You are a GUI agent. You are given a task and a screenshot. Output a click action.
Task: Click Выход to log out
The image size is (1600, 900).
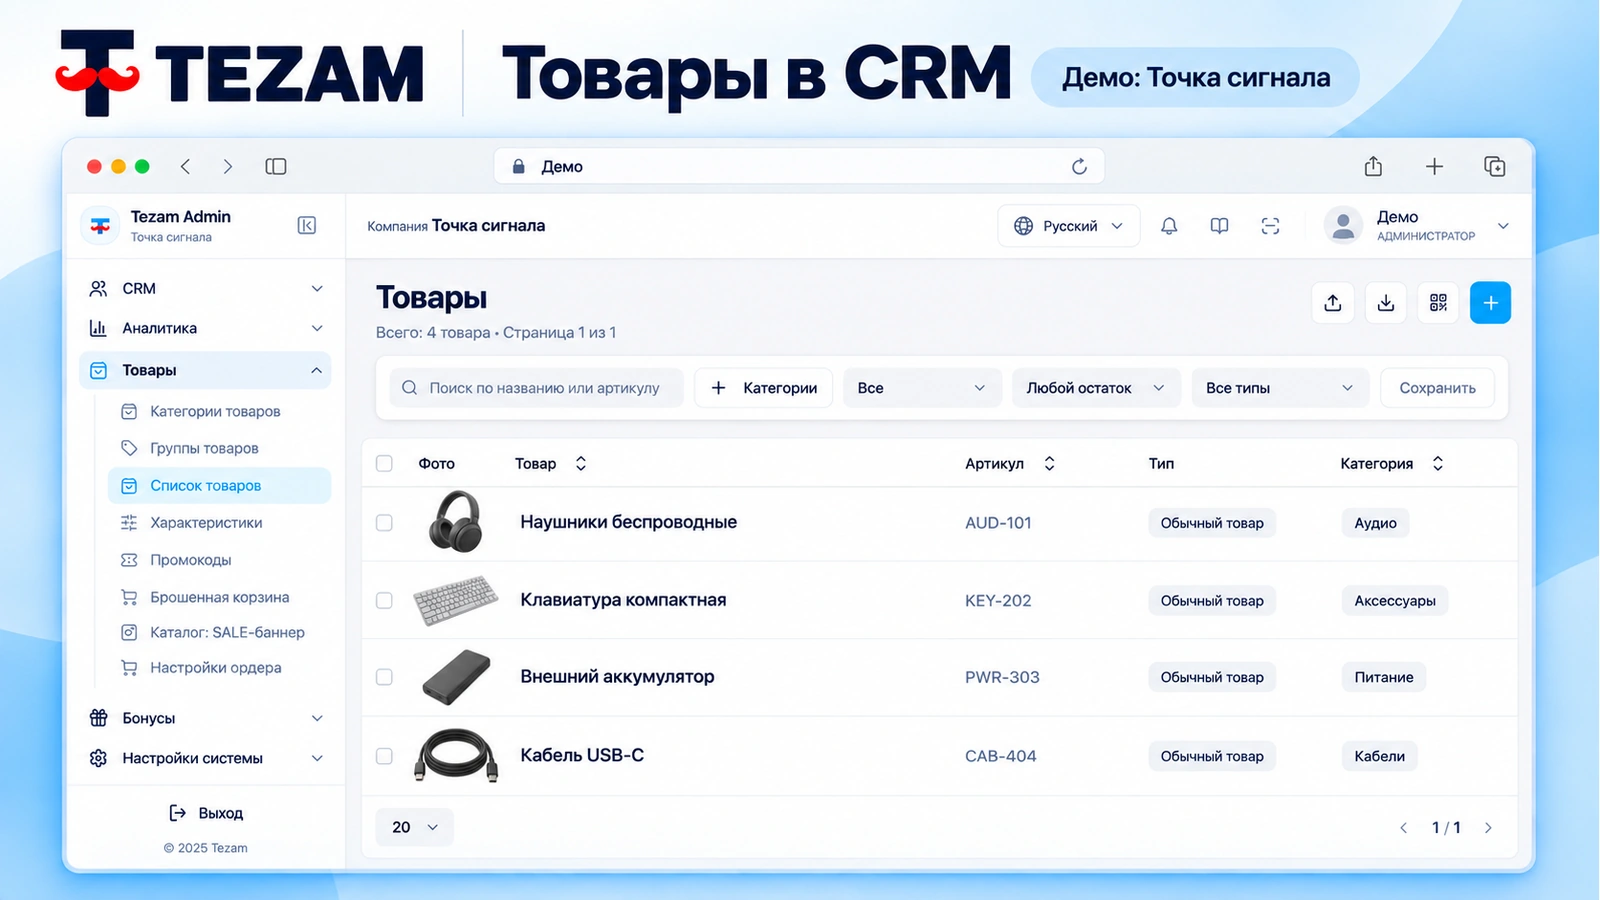[x=206, y=813]
